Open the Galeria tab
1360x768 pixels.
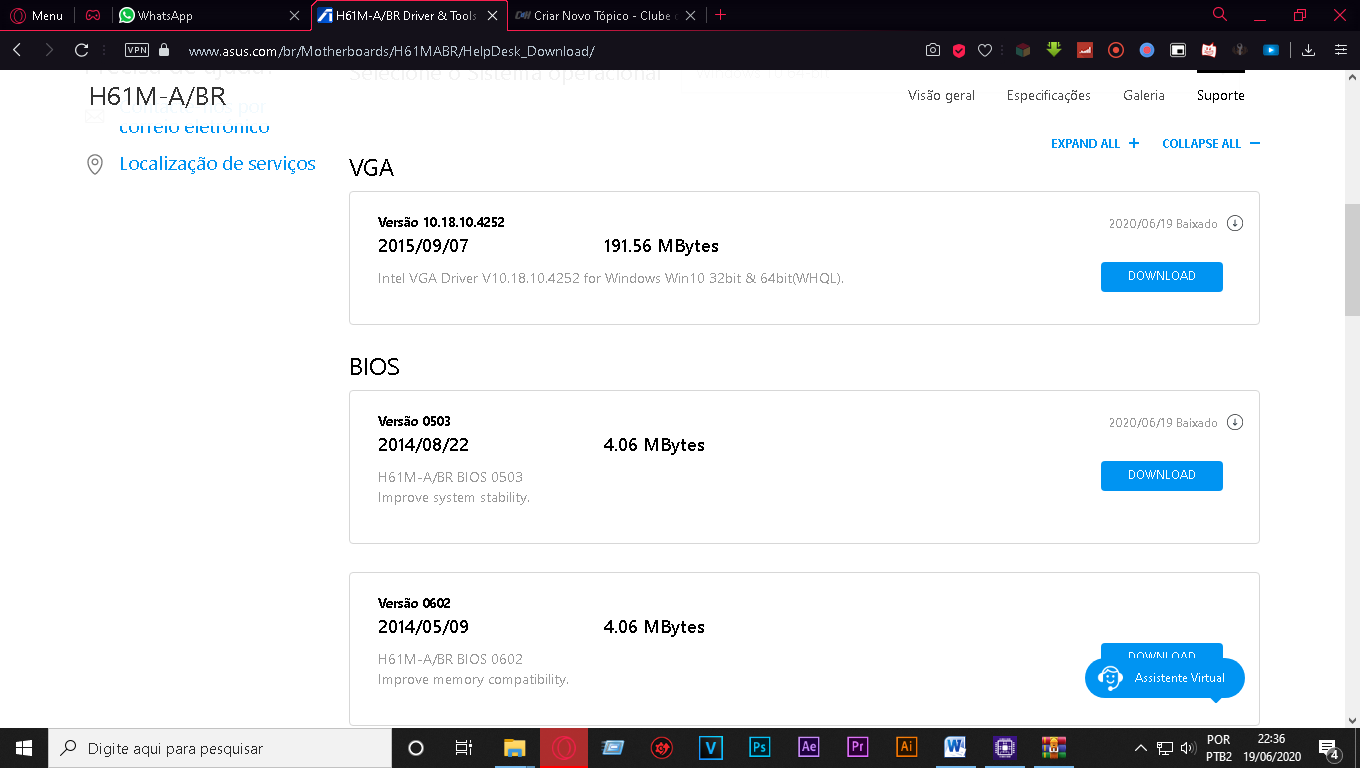click(1144, 96)
